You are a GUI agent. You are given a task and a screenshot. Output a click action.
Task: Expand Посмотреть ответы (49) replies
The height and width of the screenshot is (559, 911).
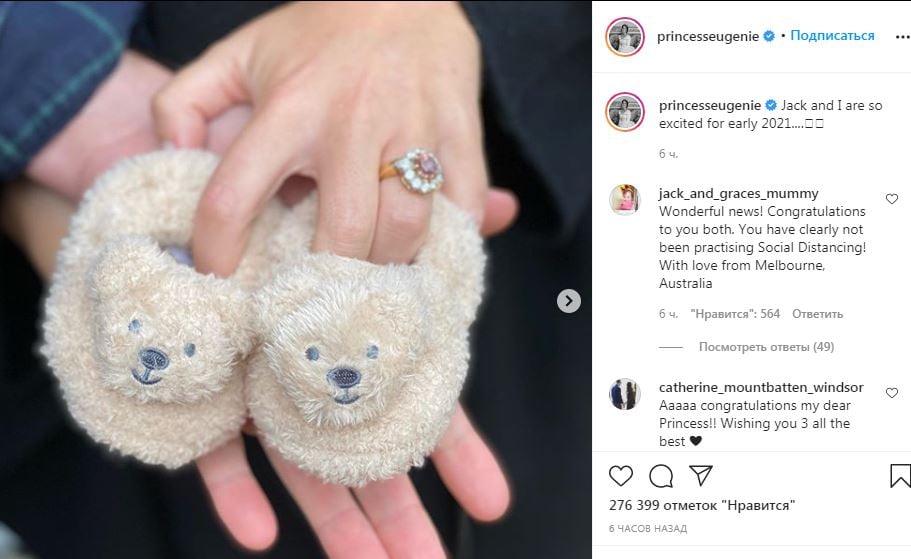(766, 347)
